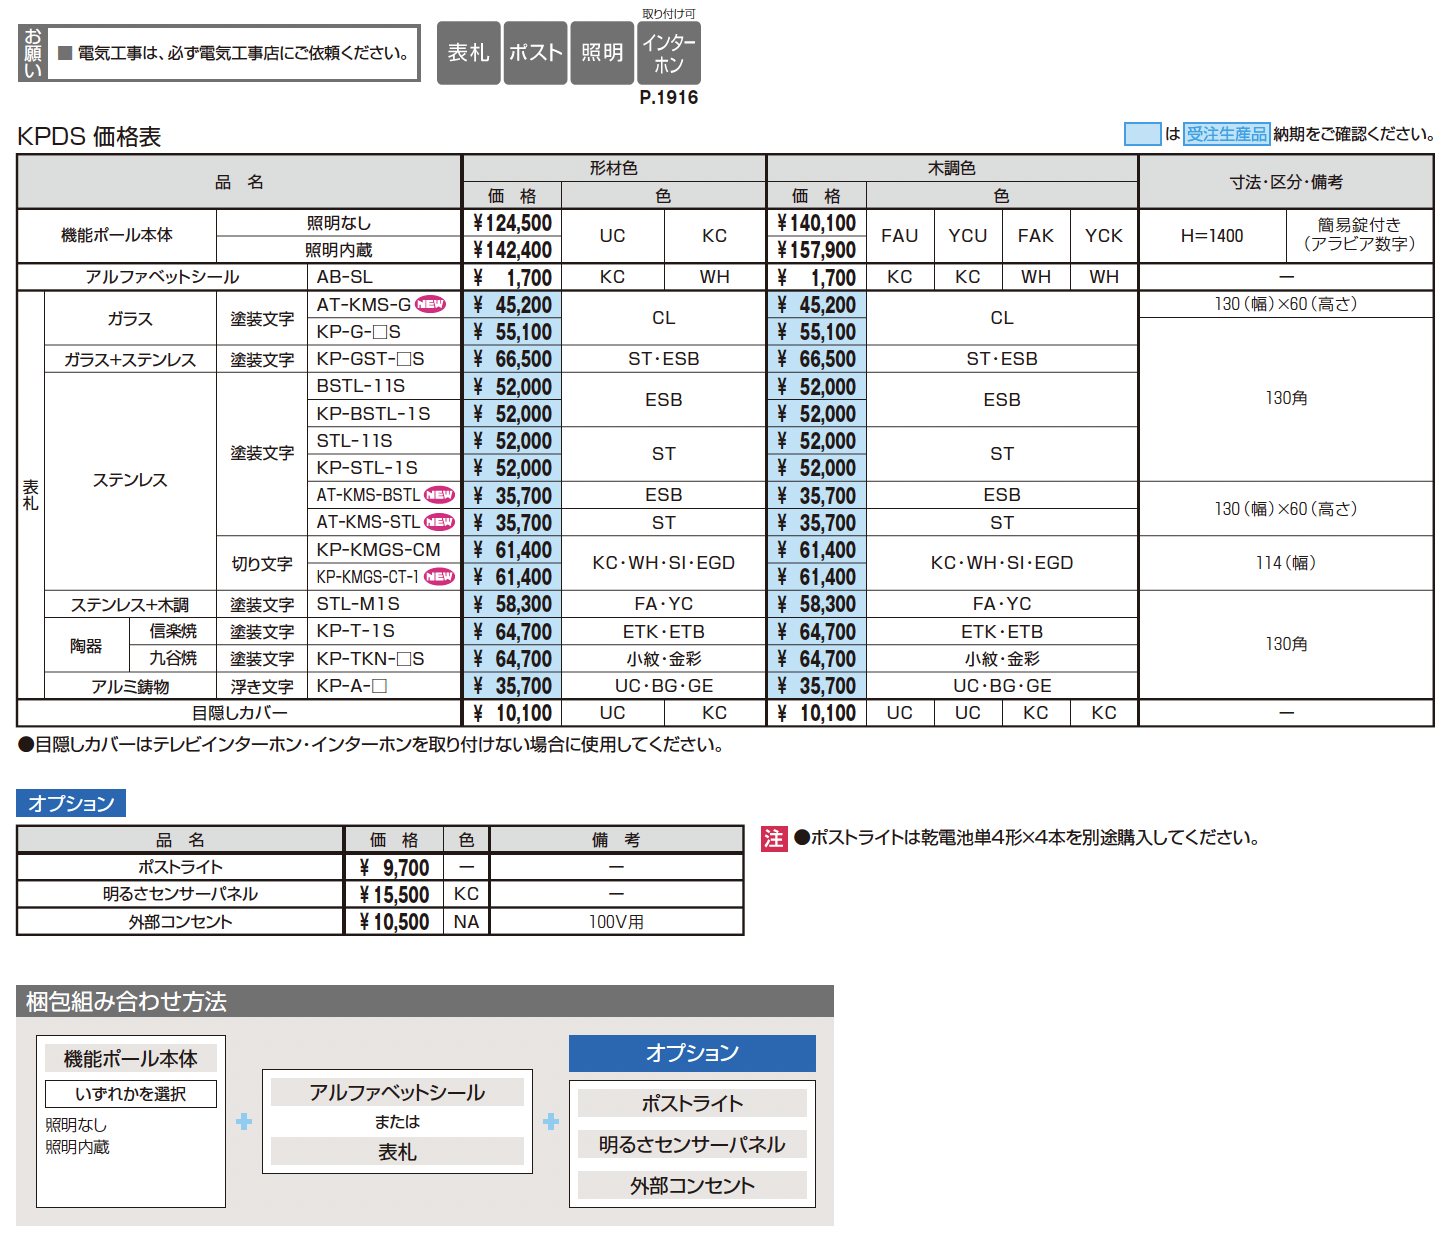Click the 信楽焼 row label
Viewport: 1452px width, 1236px height.
pyautogui.click(x=173, y=631)
